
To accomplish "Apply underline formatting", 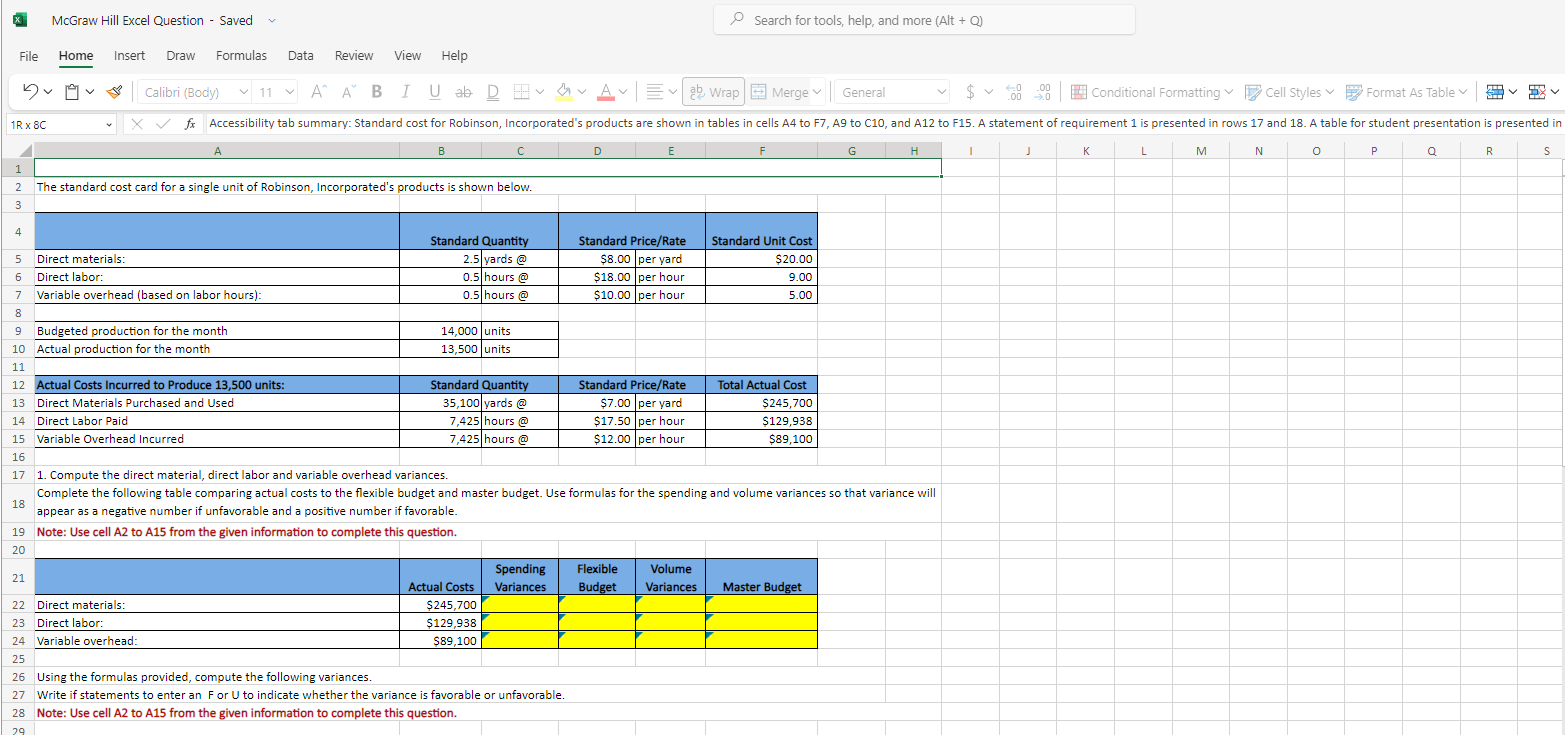I will [x=432, y=91].
